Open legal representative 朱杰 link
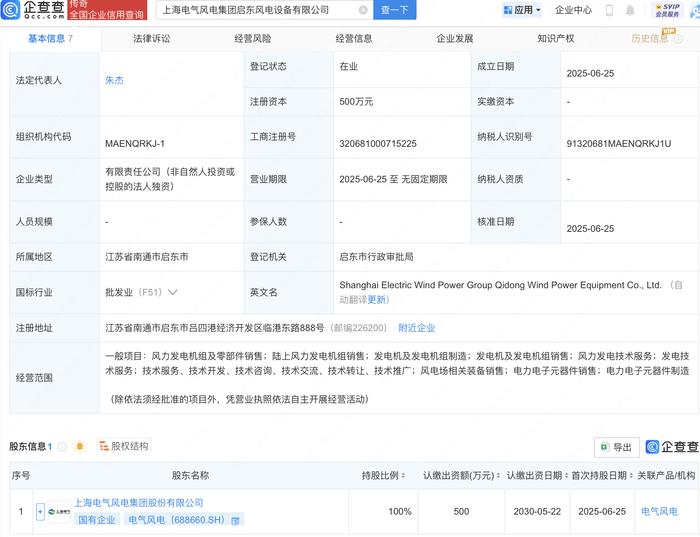The height and width of the screenshot is (537, 700). tap(114, 80)
